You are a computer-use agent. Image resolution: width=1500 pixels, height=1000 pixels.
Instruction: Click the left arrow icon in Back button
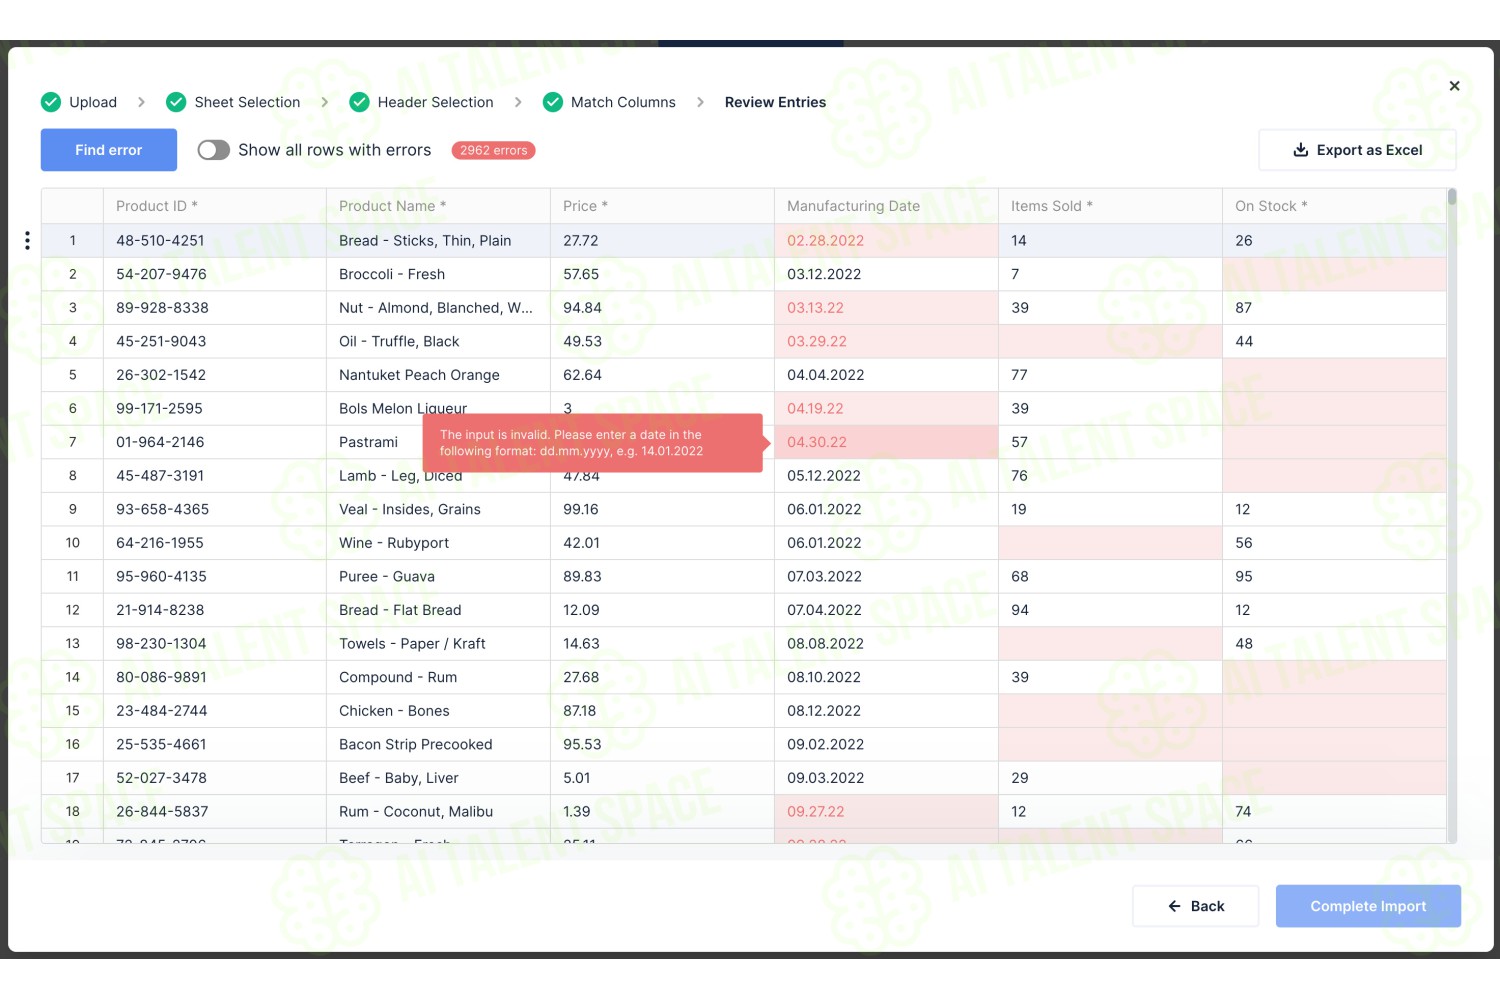(1174, 906)
